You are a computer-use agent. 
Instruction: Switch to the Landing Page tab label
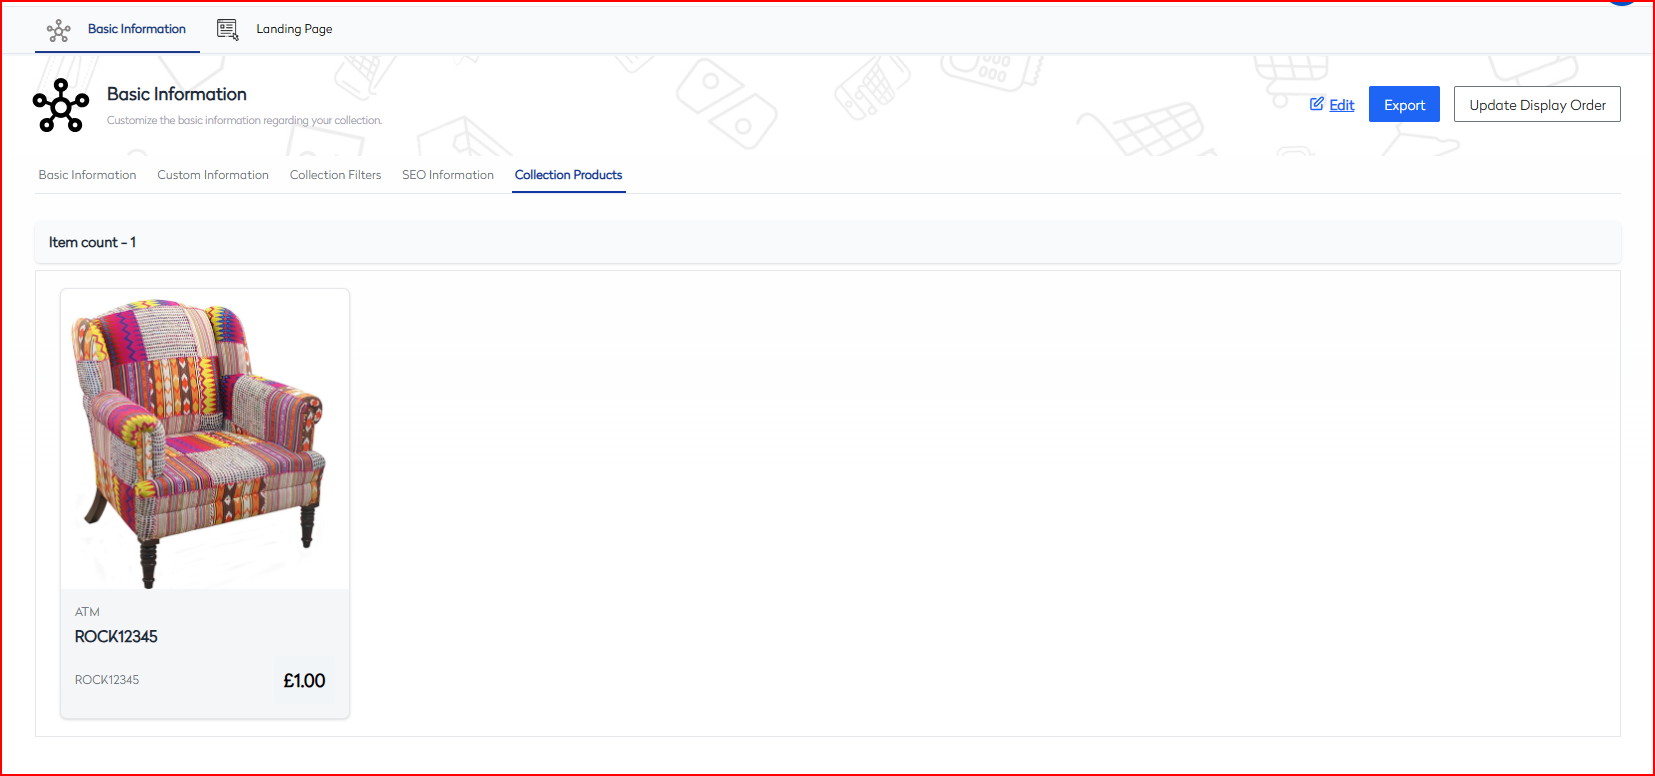(294, 29)
